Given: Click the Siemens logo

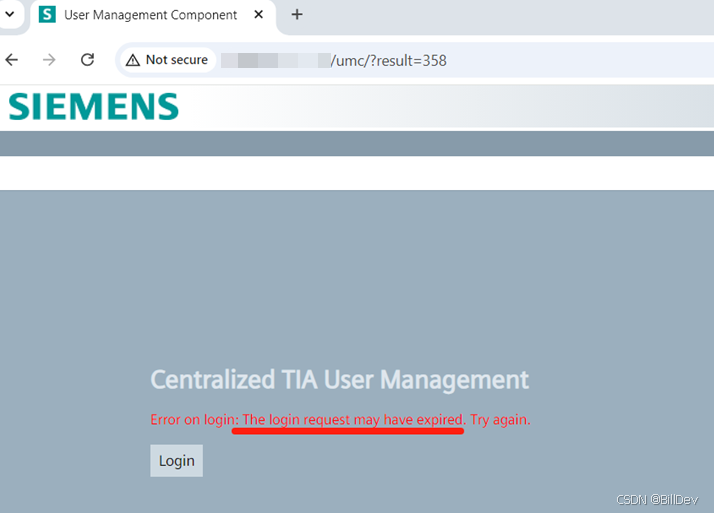Looking at the screenshot, I should point(94,107).
